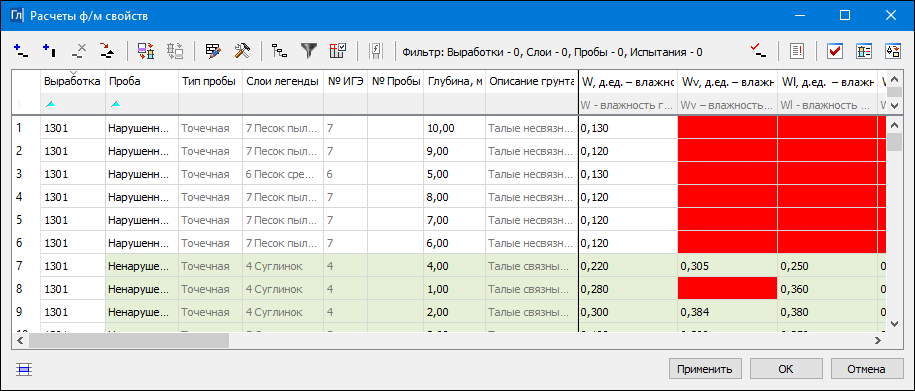
Task: Click the edit table pencil icon
Action: 213,51
